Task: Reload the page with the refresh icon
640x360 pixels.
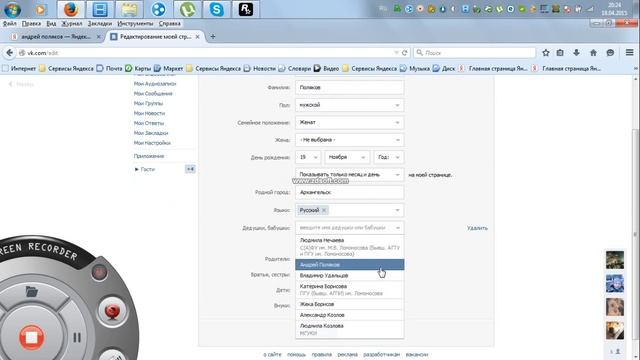Action: (404, 53)
